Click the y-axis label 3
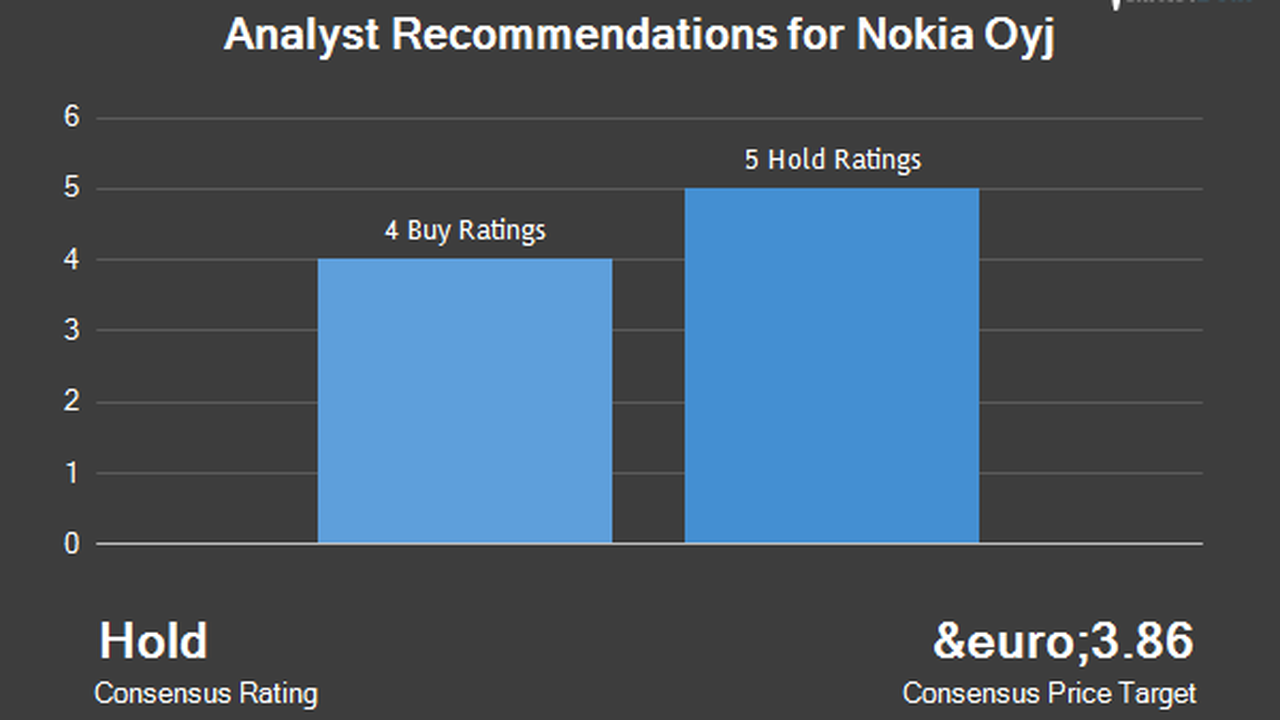The image size is (1280, 720). (71, 331)
